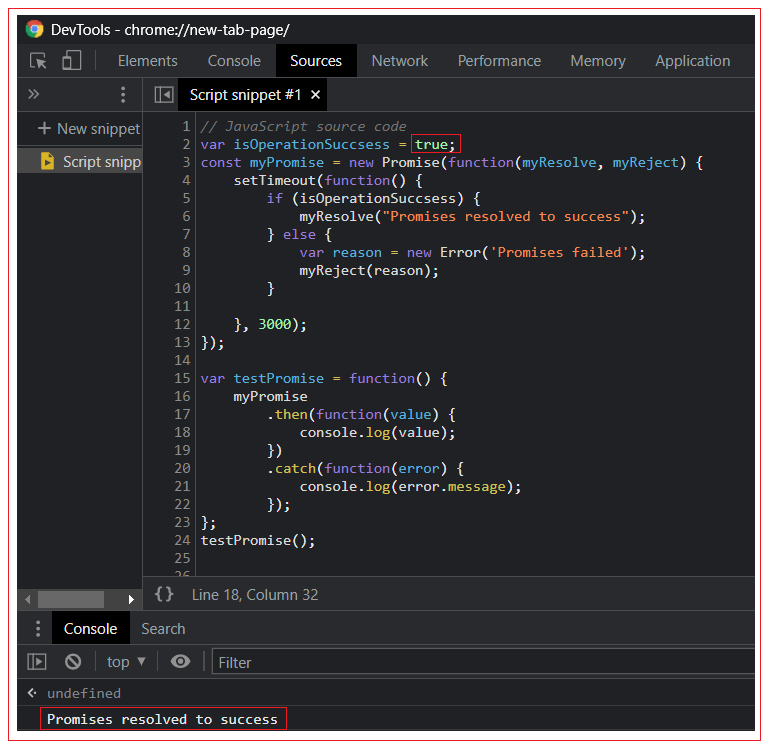
Task: Click the true value on line 2
Action: [431, 144]
